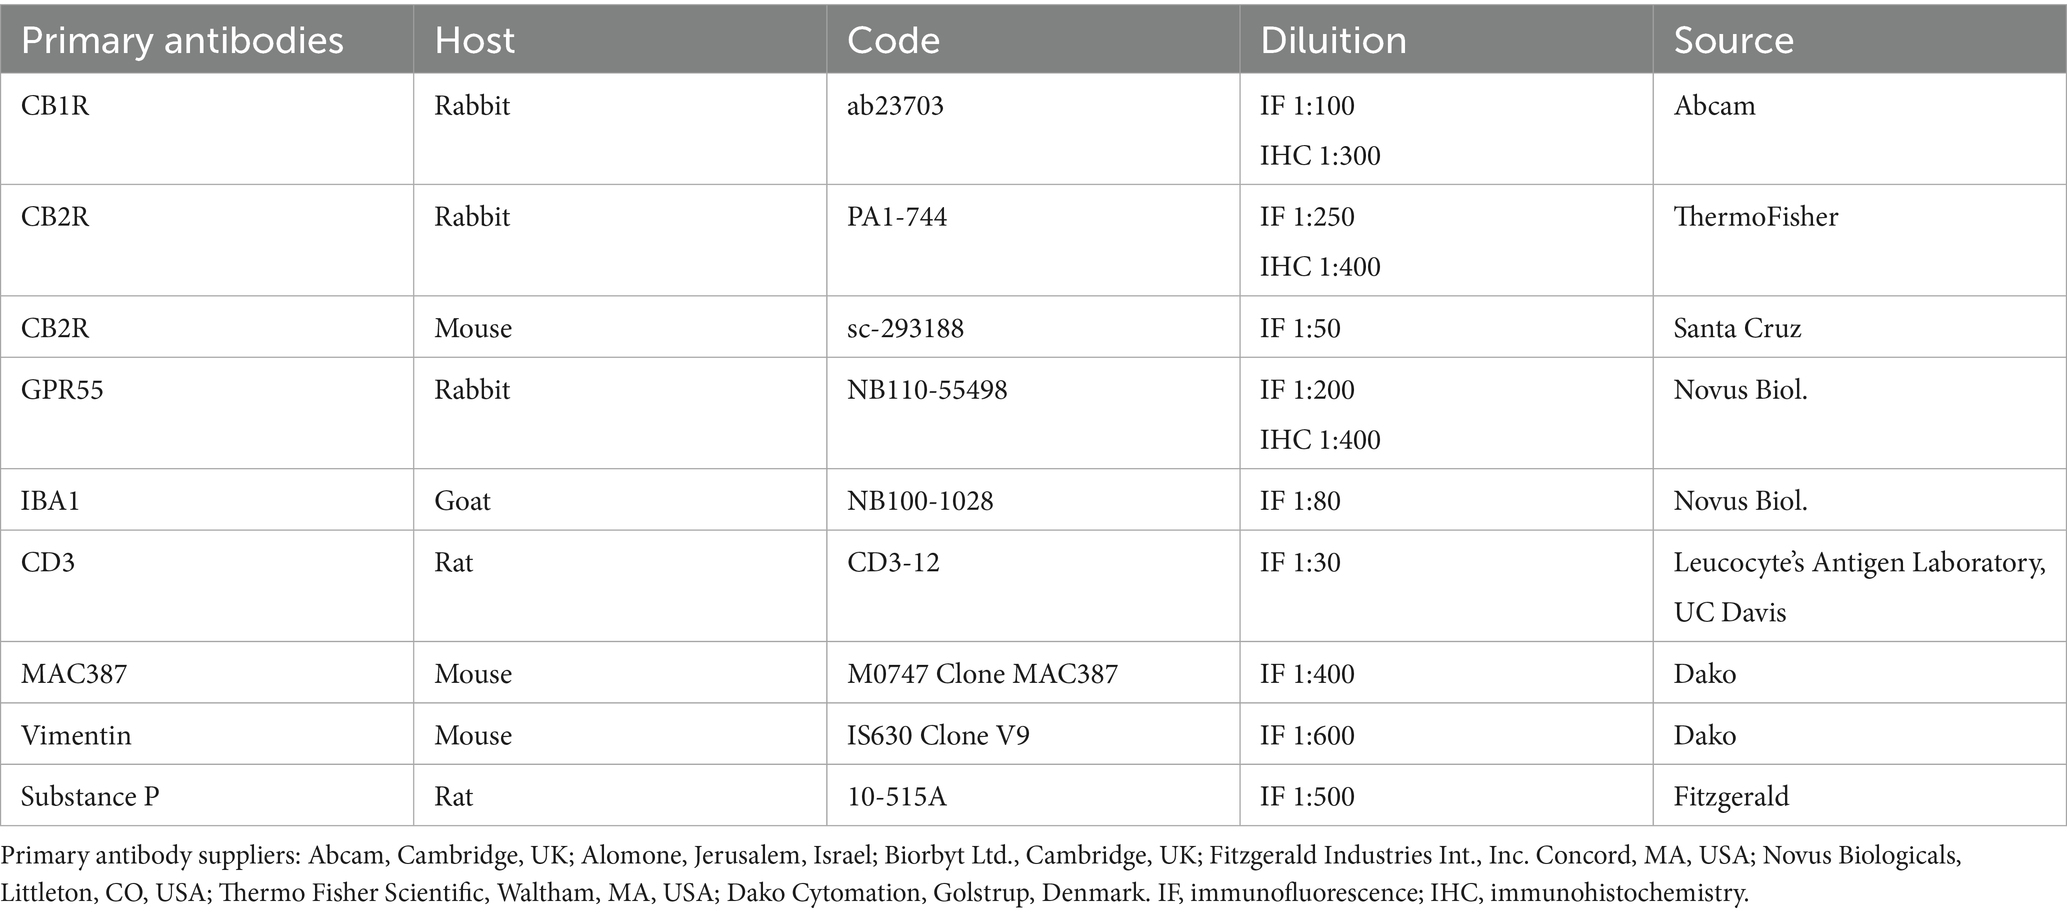Select the Goat host cell
Image resolution: width=2067 pixels, height=915 pixels.
coord(462,500)
